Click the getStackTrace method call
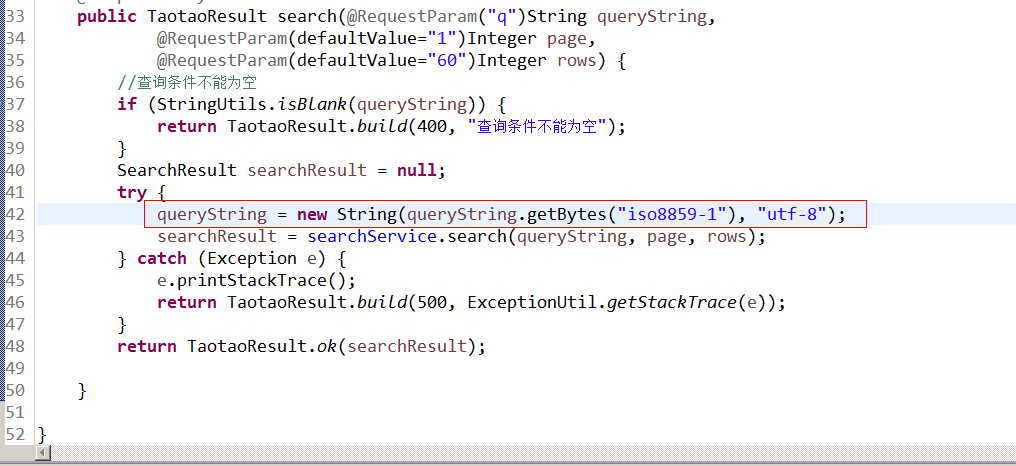Image resolution: width=1016 pixels, height=466 pixels. point(671,303)
